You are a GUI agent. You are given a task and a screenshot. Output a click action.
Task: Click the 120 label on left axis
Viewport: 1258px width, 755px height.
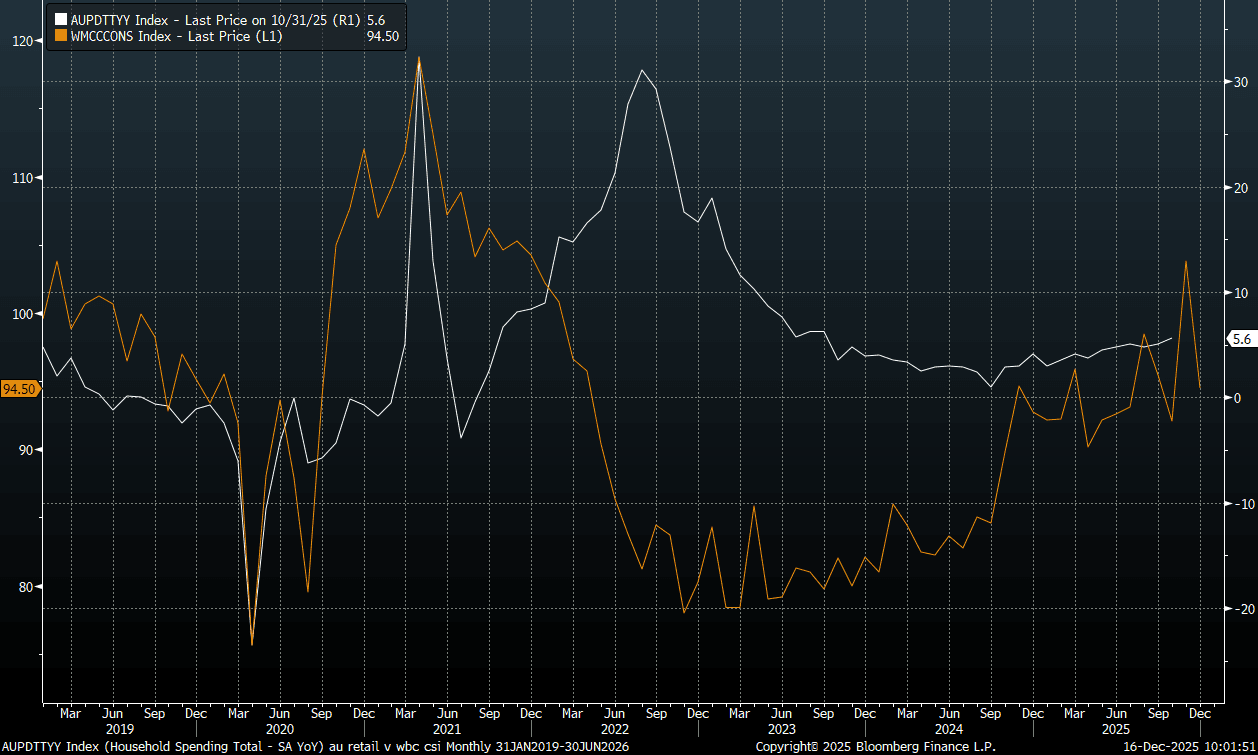20,41
